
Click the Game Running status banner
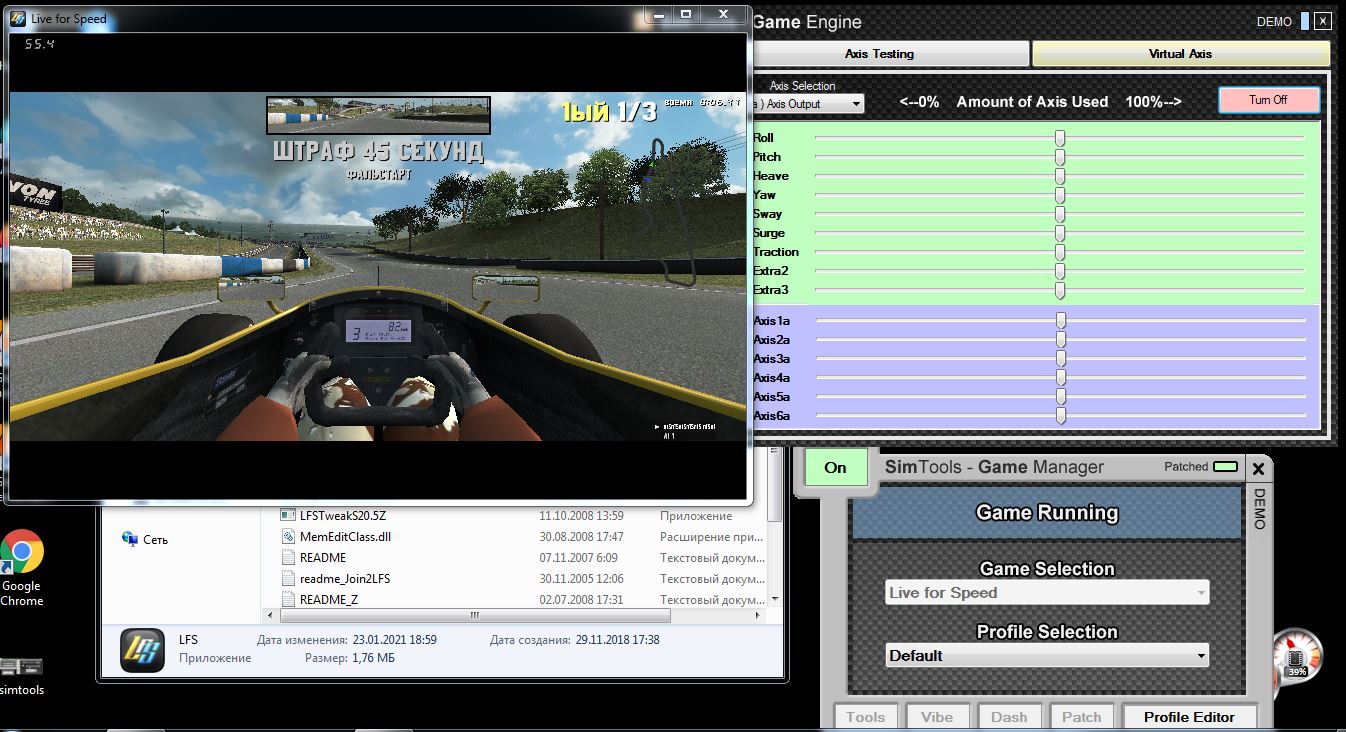tap(1047, 513)
